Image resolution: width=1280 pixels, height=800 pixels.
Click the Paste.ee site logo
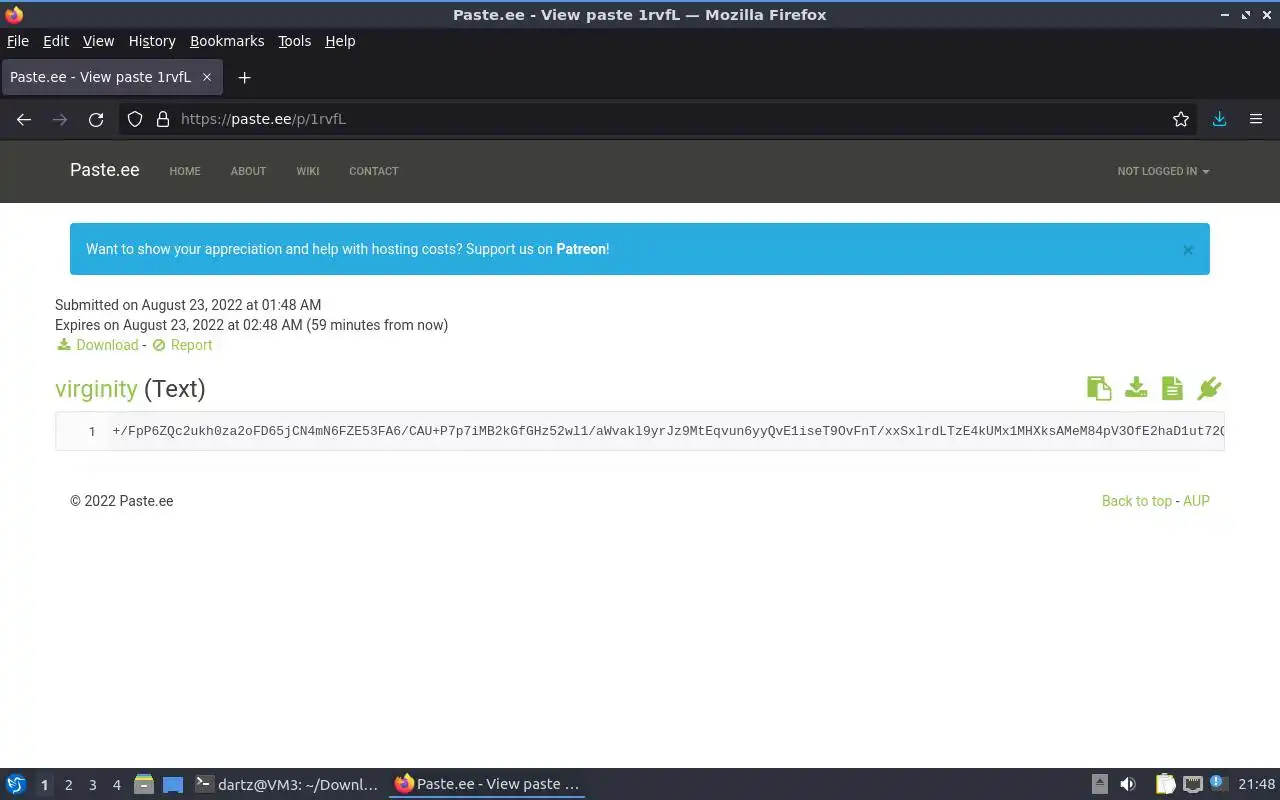pyautogui.click(x=105, y=170)
